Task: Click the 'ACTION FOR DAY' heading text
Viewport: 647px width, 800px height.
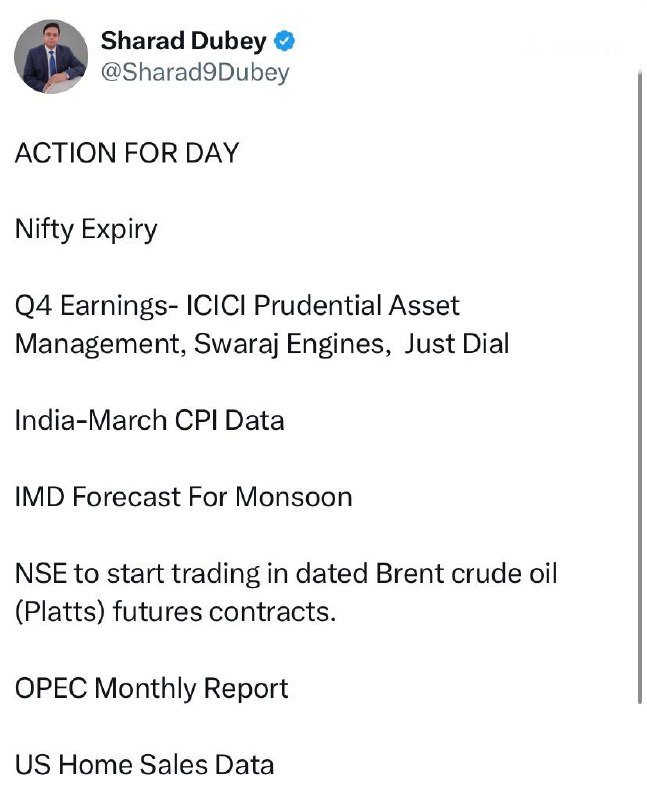Action: point(127,153)
